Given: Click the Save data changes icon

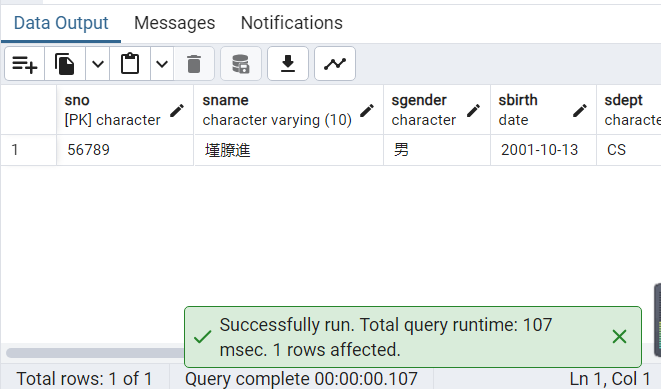Looking at the screenshot, I should (x=241, y=64).
